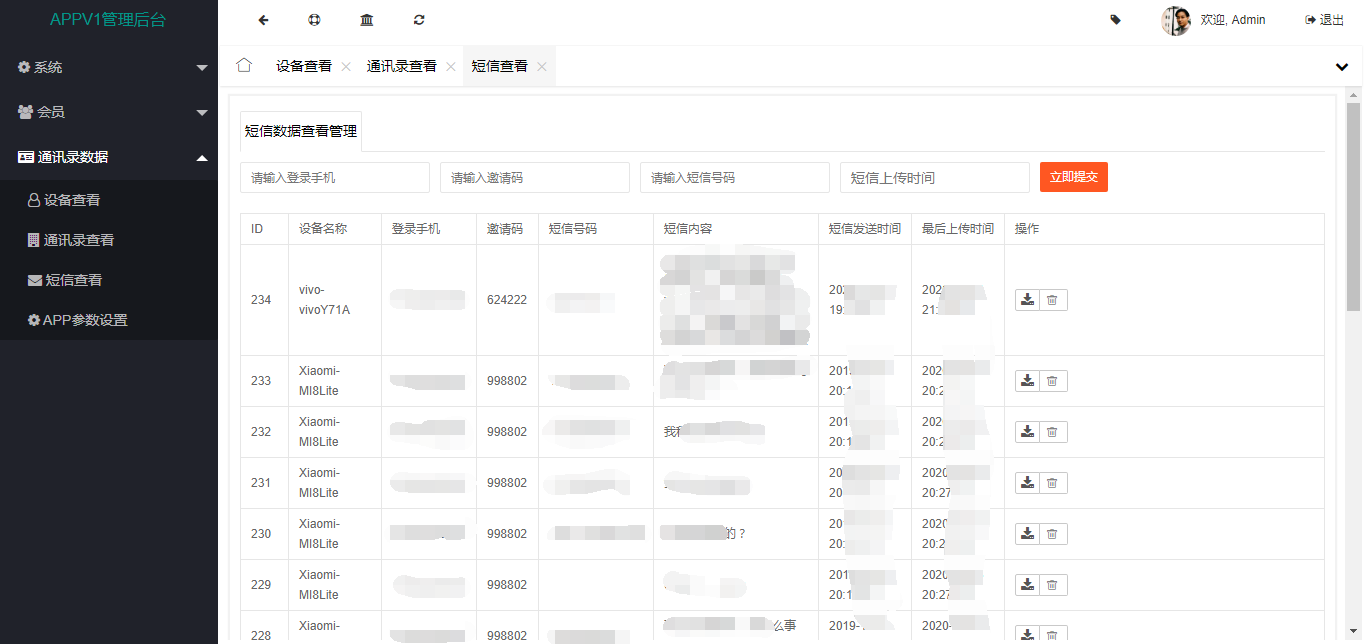Click the 立即提交 button
This screenshot has width=1364, height=644.
tap(1073, 177)
